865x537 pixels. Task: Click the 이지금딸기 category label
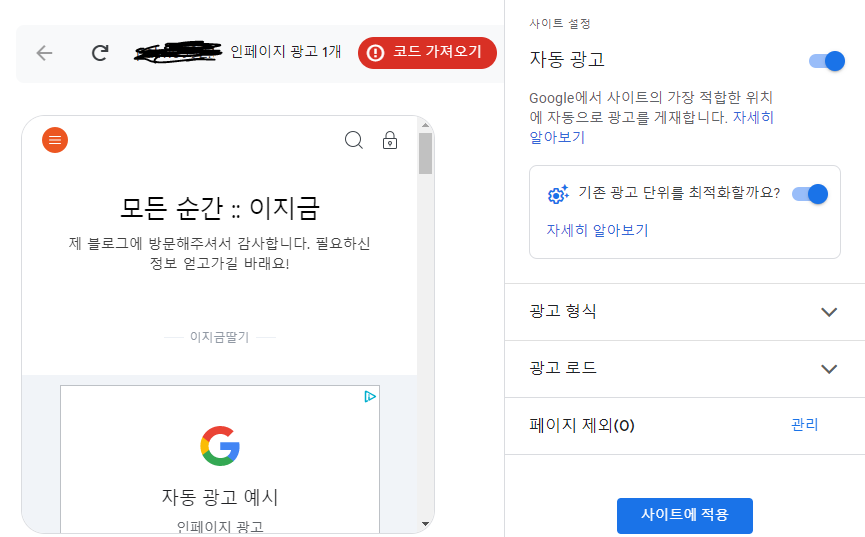tap(220, 337)
